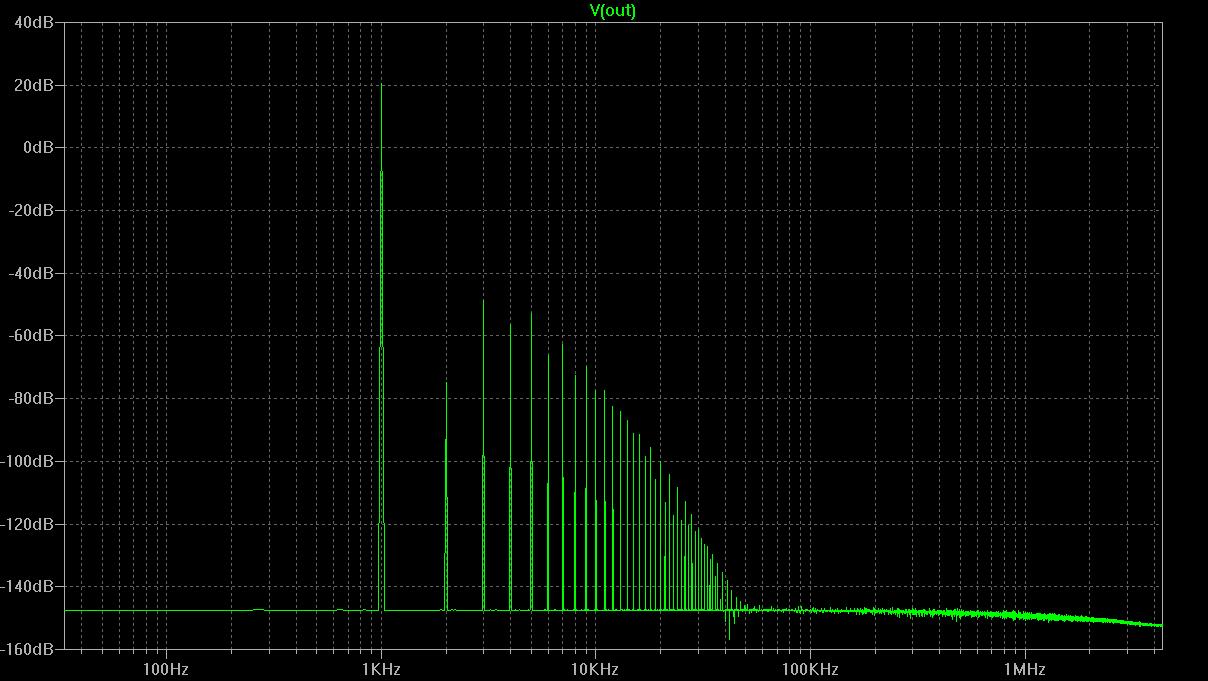Select the -40dB axis label
The height and width of the screenshot is (681, 1208).
32,273
